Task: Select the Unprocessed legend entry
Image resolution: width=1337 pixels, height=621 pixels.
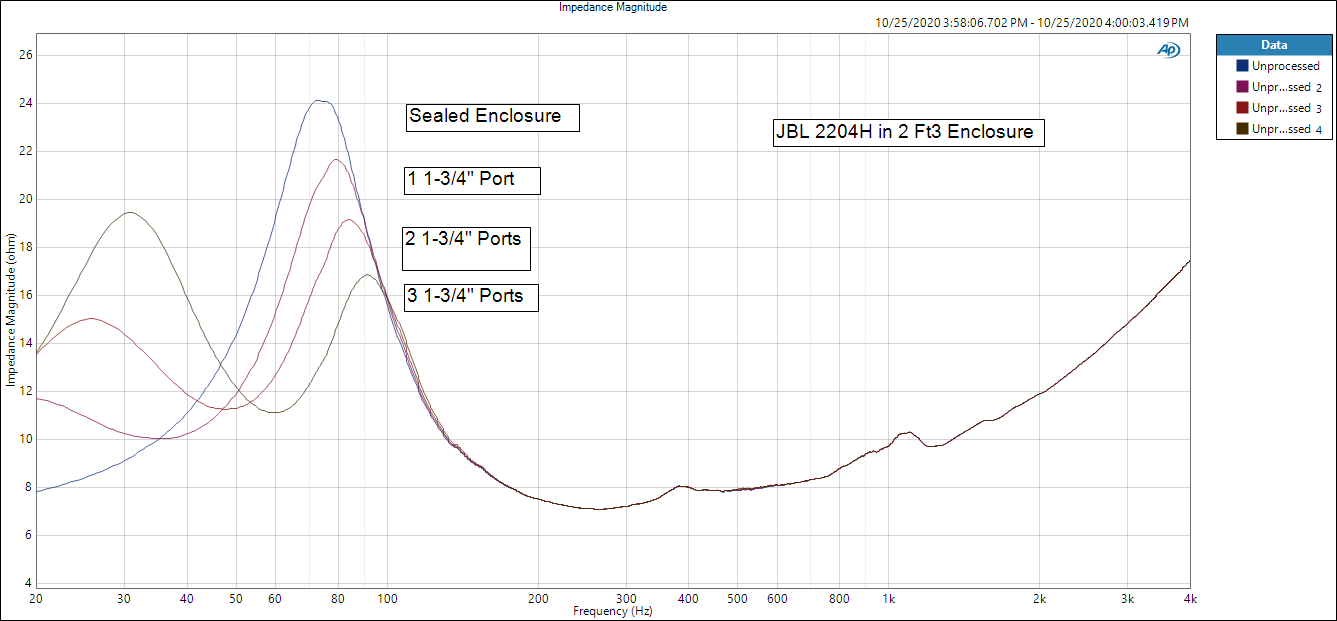Action: point(1285,66)
